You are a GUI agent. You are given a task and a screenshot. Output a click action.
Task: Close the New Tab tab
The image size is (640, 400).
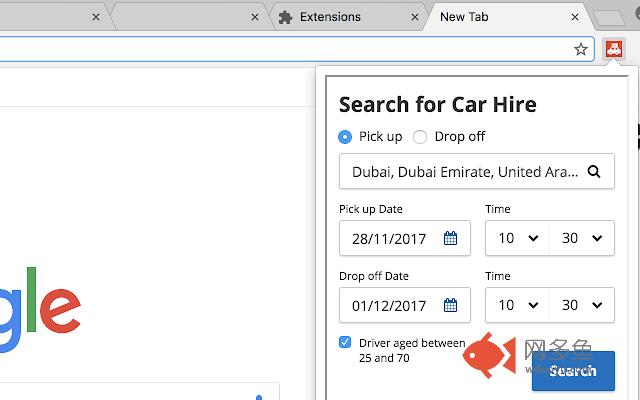575,17
